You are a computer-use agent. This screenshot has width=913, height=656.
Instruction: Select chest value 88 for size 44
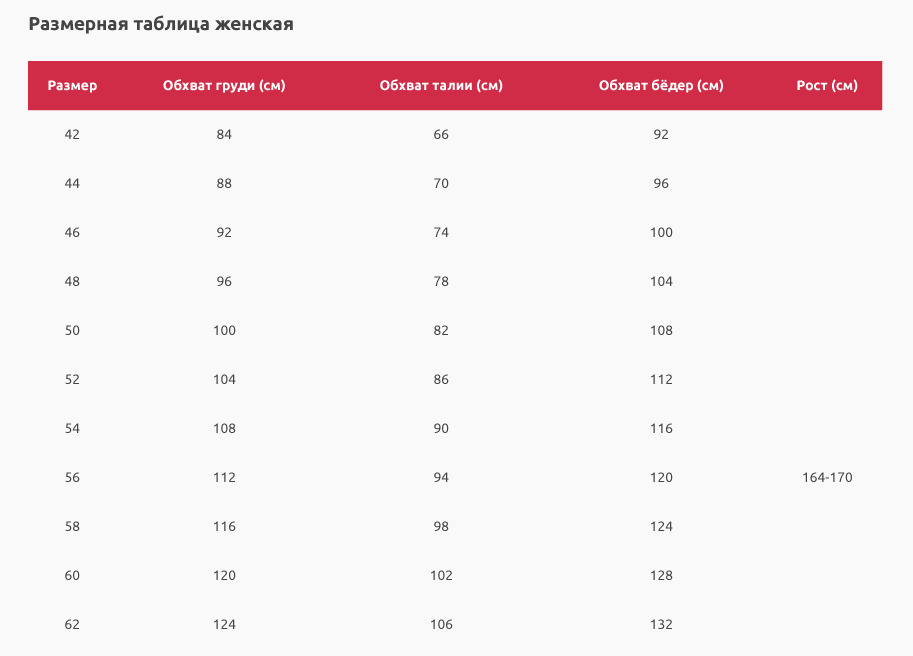(224, 184)
